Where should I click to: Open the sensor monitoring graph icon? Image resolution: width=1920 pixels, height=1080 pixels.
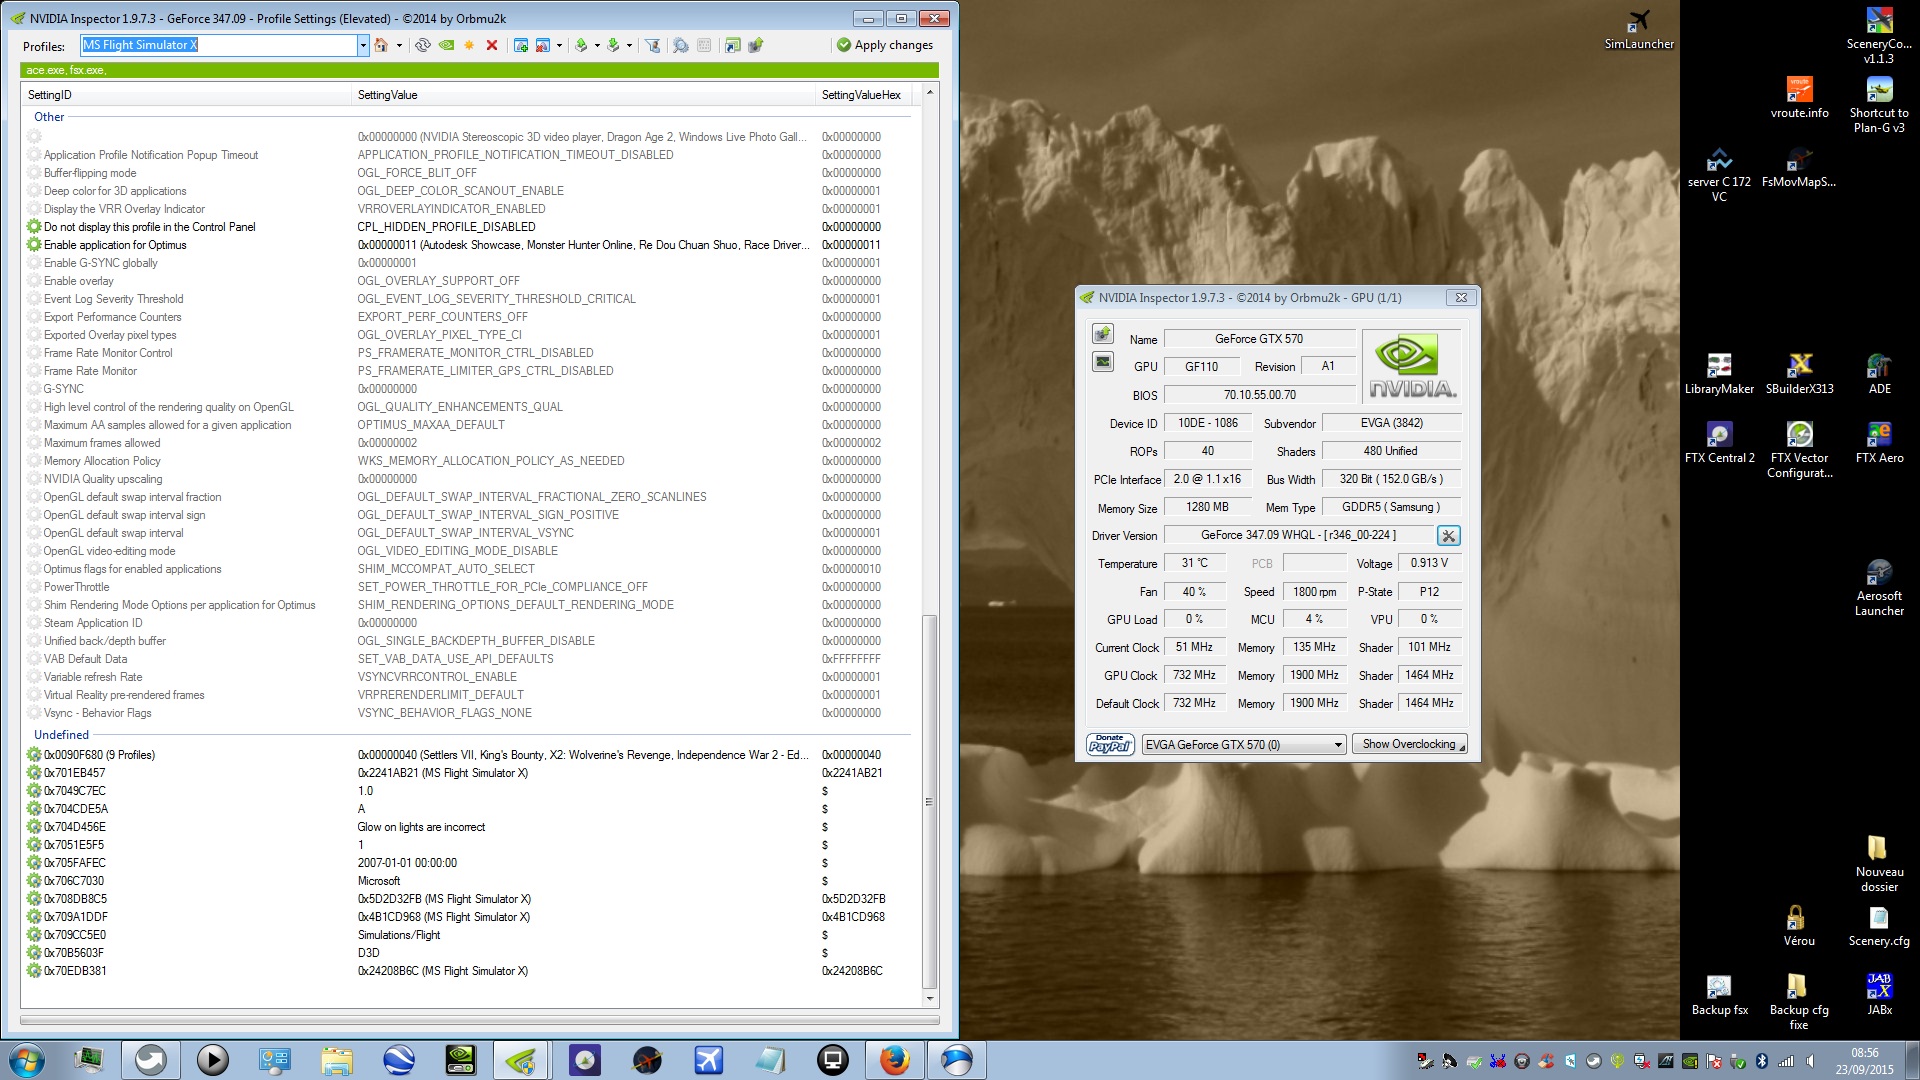coord(1103,362)
